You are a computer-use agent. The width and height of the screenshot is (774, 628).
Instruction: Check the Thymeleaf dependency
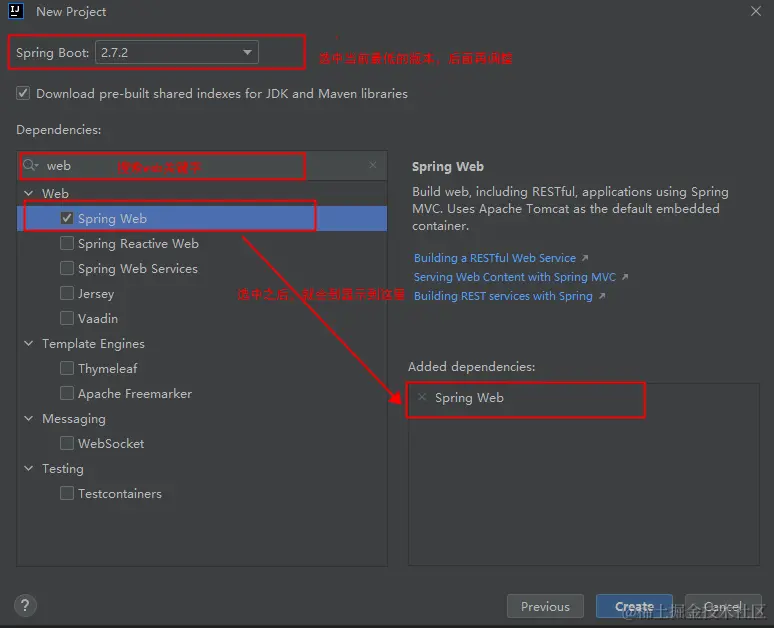tap(67, 368)
